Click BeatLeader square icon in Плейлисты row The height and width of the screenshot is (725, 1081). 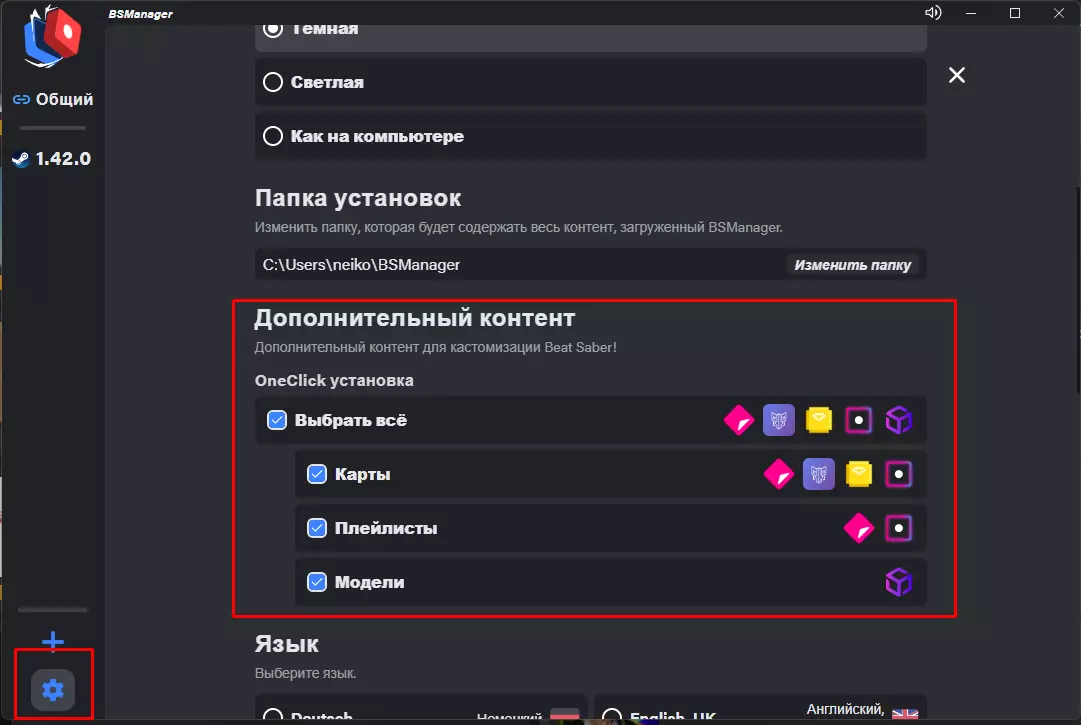point(899,528)
